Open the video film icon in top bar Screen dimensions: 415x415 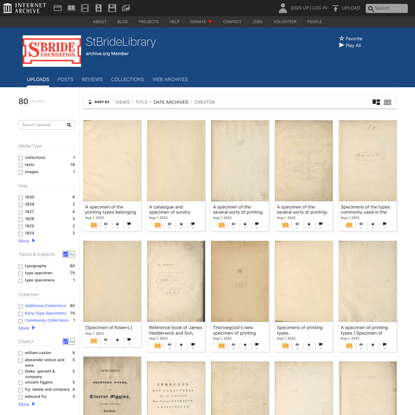85,8
